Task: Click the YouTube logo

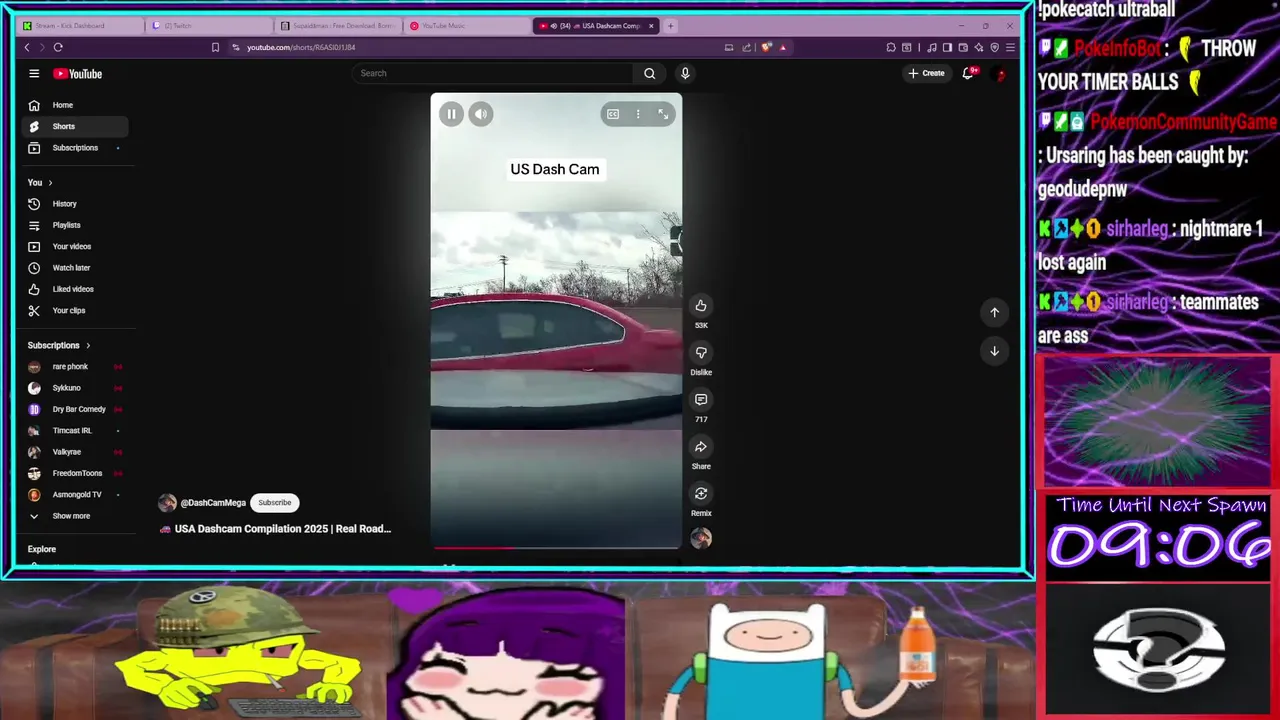Action: pos(77,73)
